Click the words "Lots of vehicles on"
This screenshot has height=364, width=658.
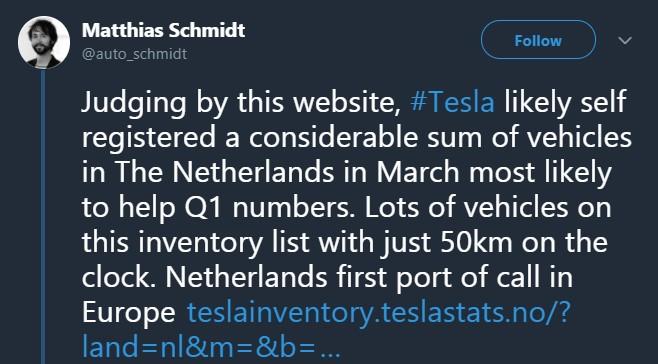click(487, 207)
